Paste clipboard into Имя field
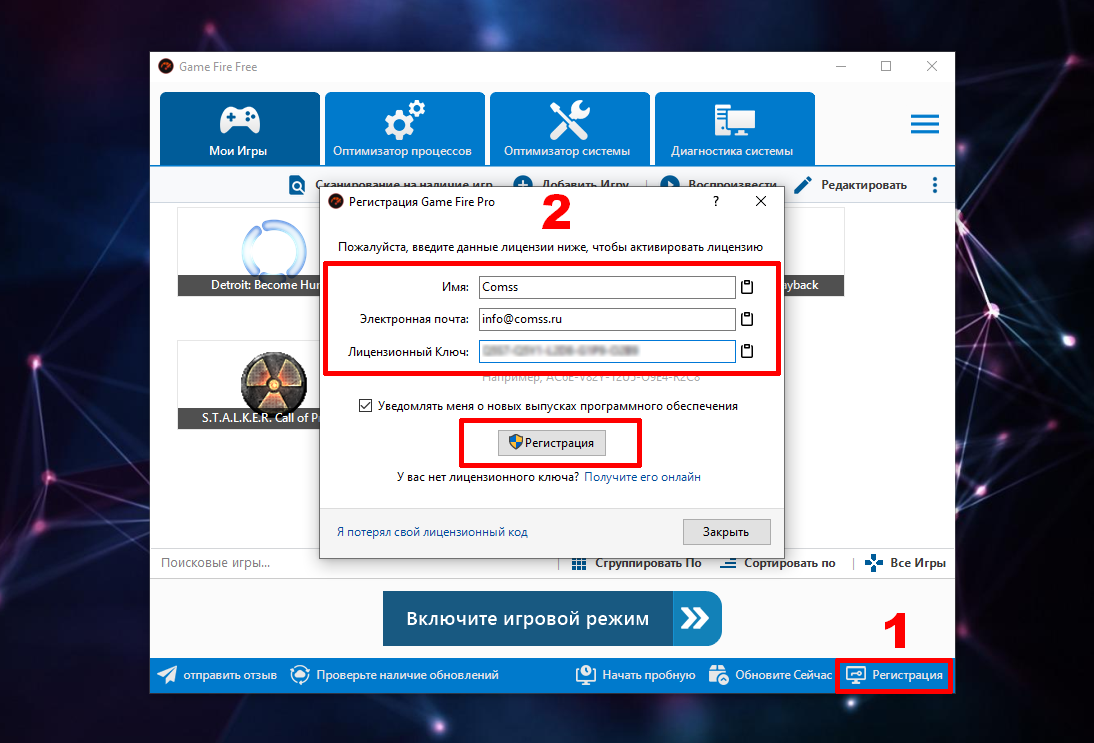This screenshot has height=743, width=1094. pos(747,287)
